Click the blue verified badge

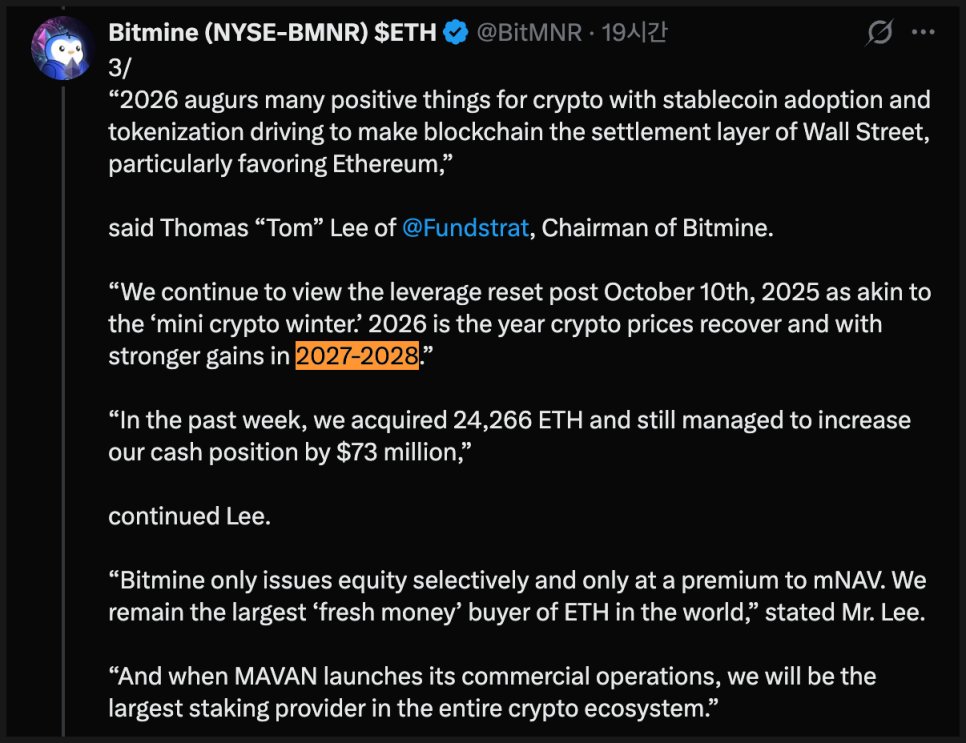point(455,33)
